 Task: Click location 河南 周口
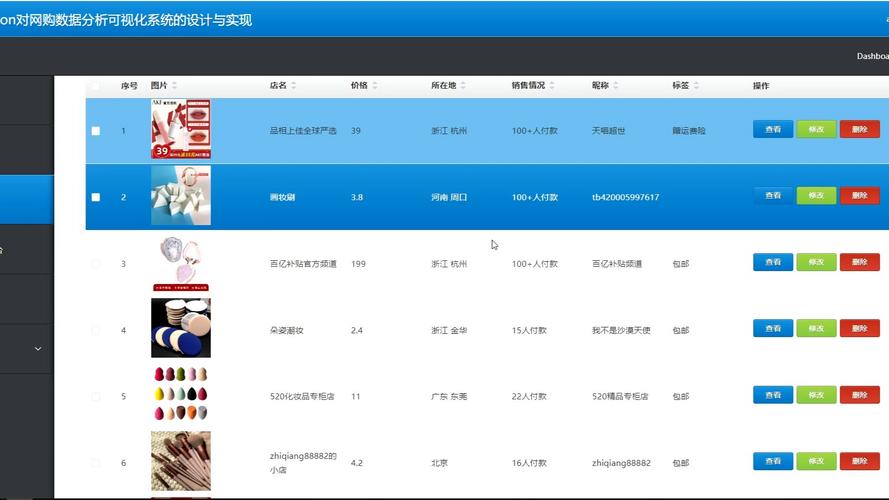[449, 197]
